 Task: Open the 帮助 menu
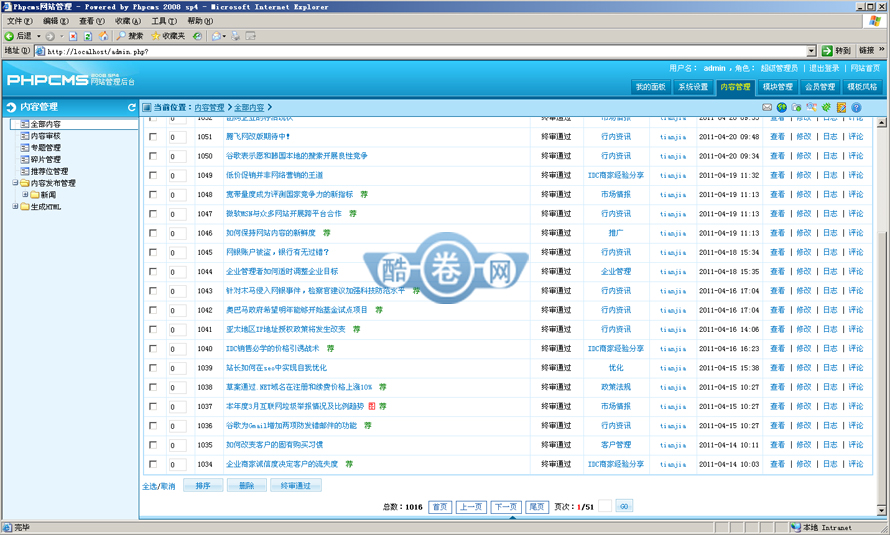point(200,21)
